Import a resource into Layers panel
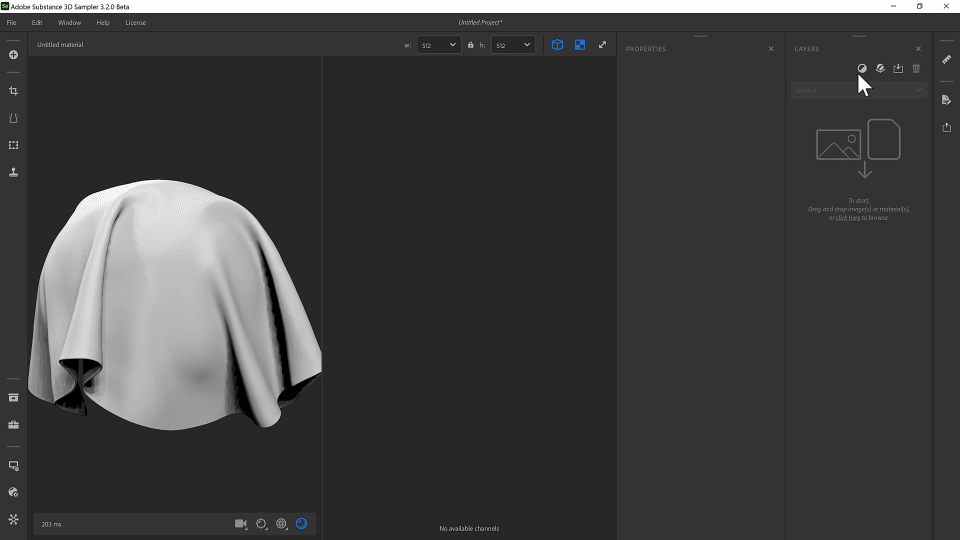Viewport: 960px width, 540px height. tap(898, 69)
